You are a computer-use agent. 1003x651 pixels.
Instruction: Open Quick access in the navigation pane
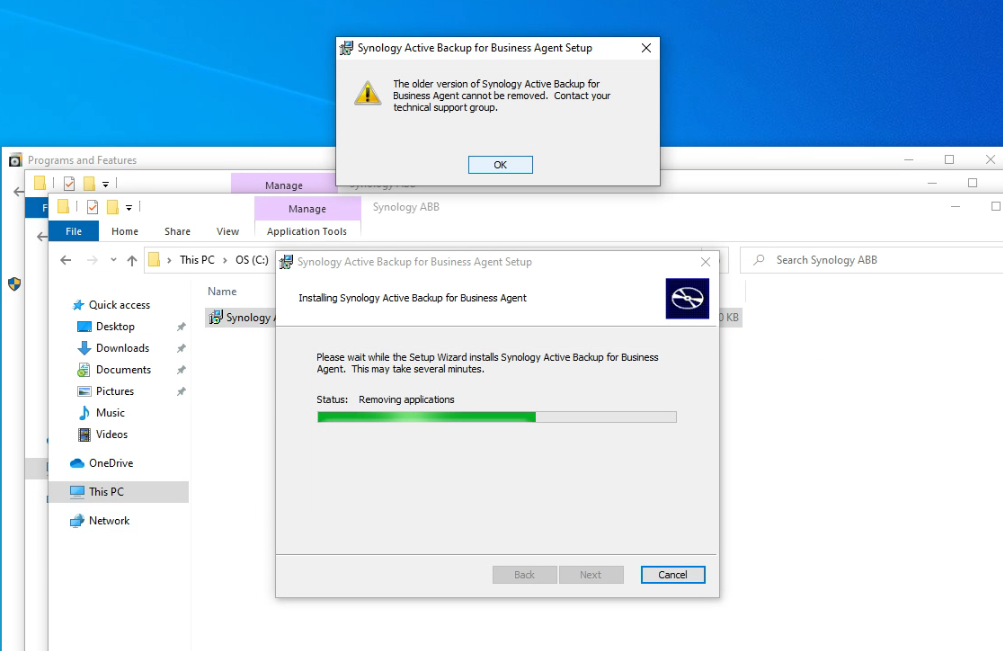pos(119,305)
